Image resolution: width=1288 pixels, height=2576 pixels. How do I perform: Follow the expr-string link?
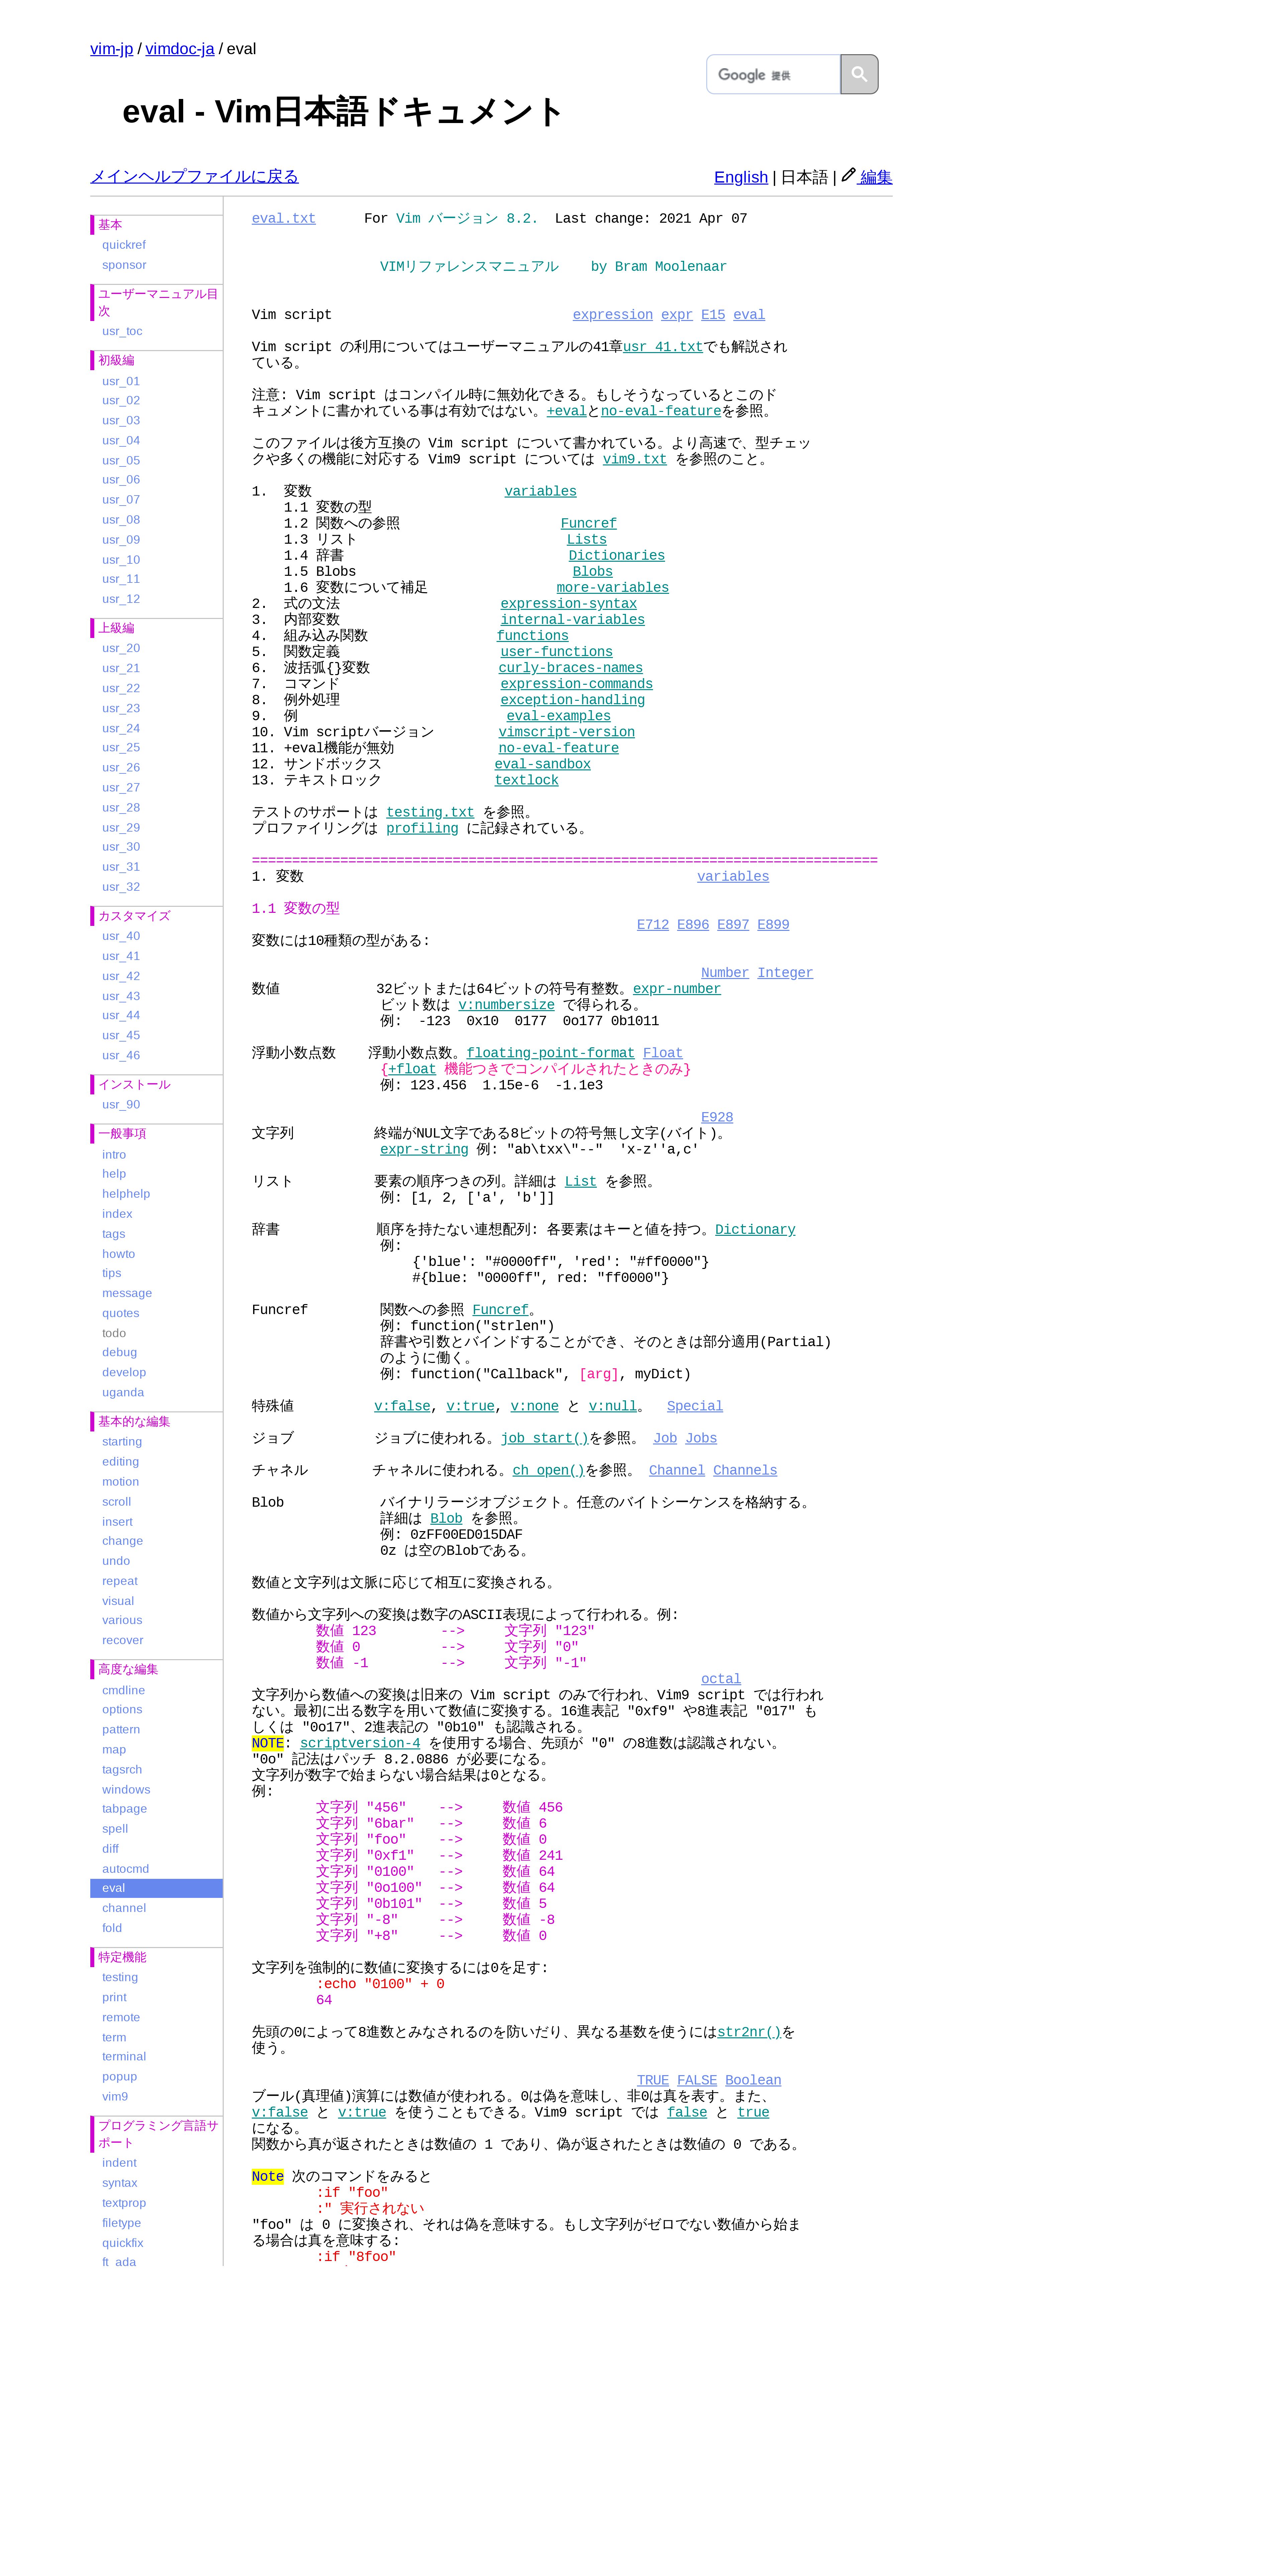click(x=424, y=1150)
